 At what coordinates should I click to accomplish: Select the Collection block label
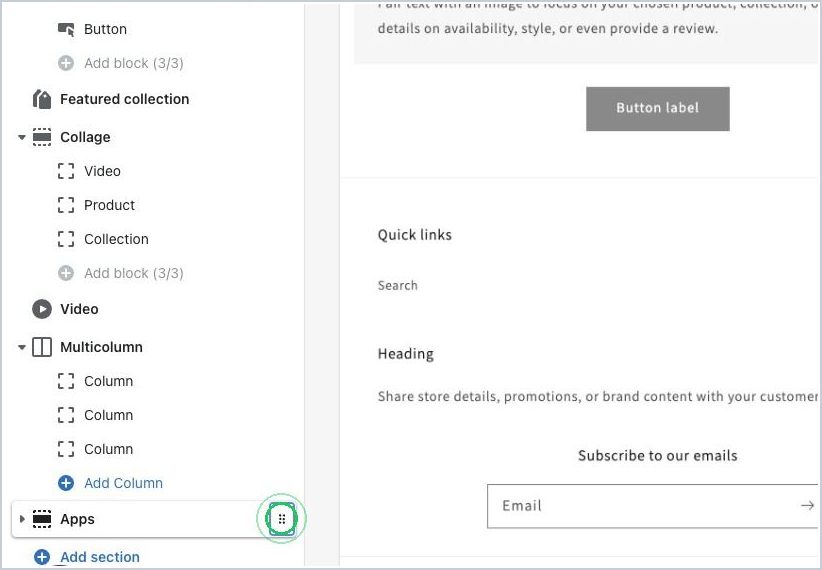click(116, 239)
